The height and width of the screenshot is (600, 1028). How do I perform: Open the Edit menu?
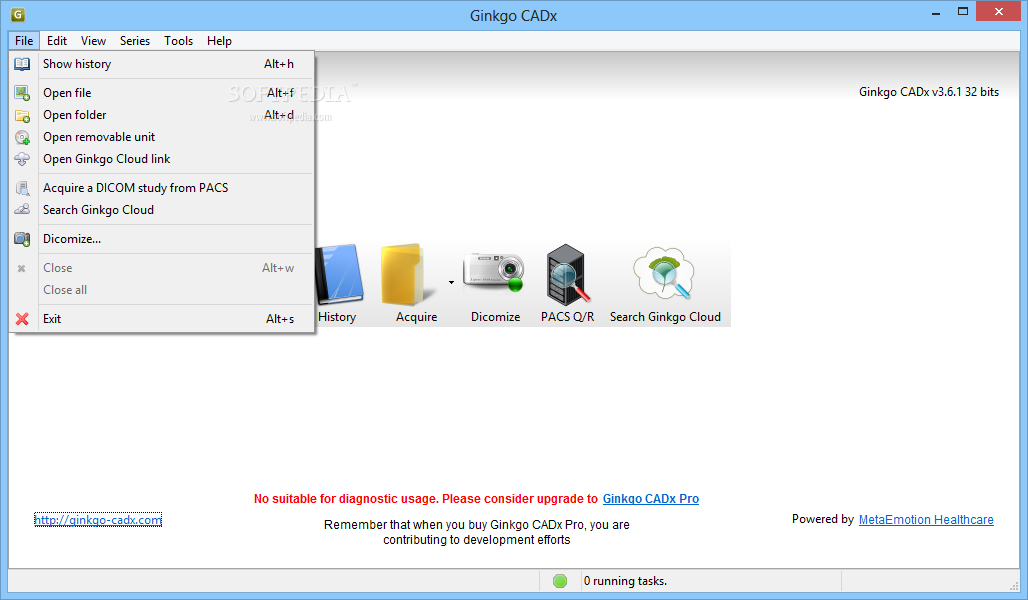click(x=57, y=41)
